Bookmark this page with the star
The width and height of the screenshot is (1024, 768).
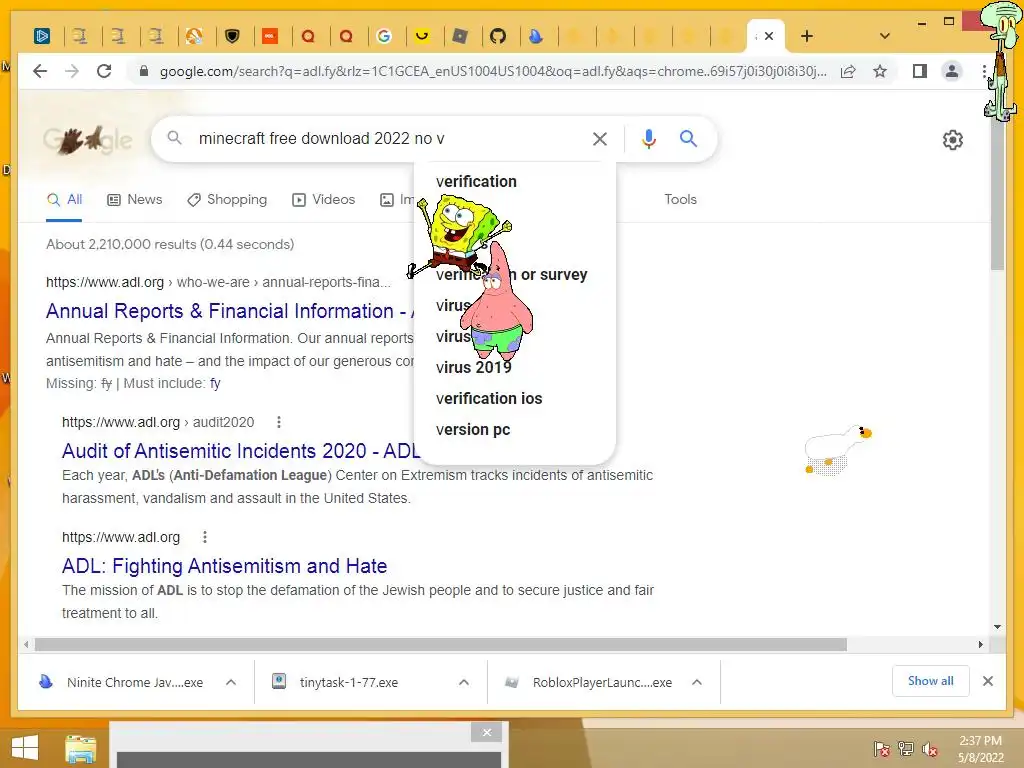click(x=880, y=71)
